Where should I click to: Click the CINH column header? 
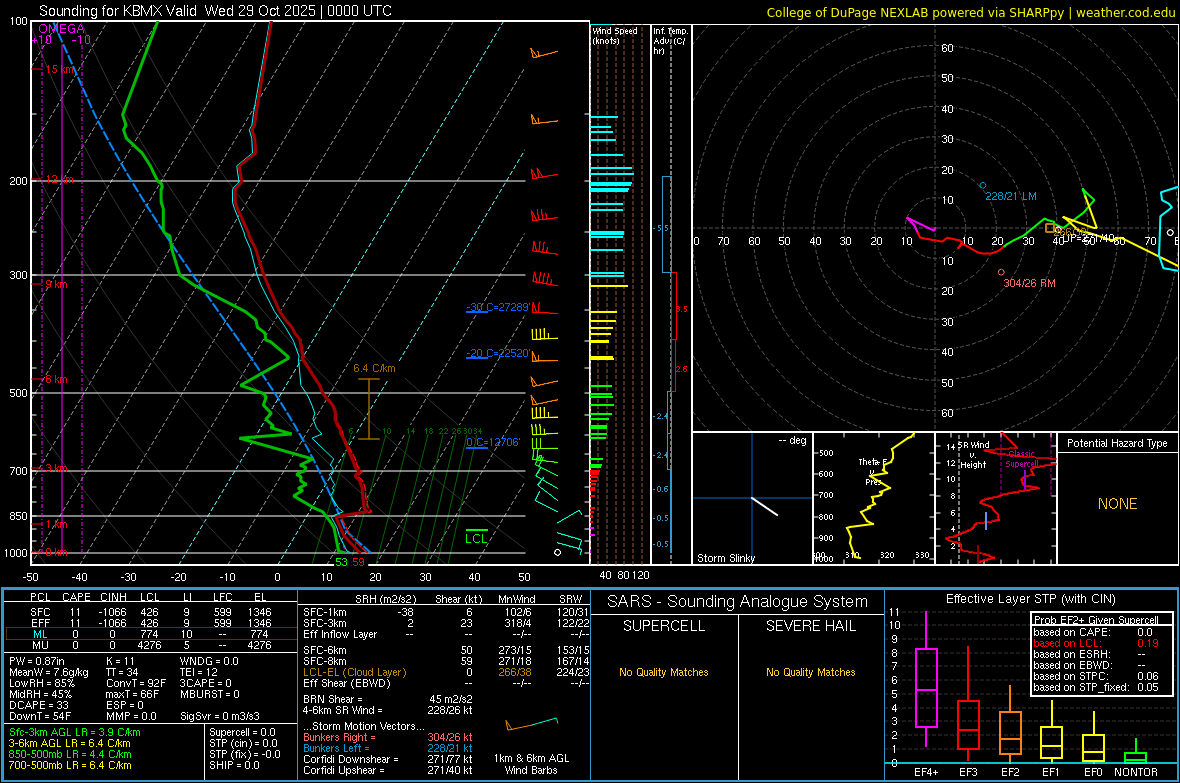point(113,597)
